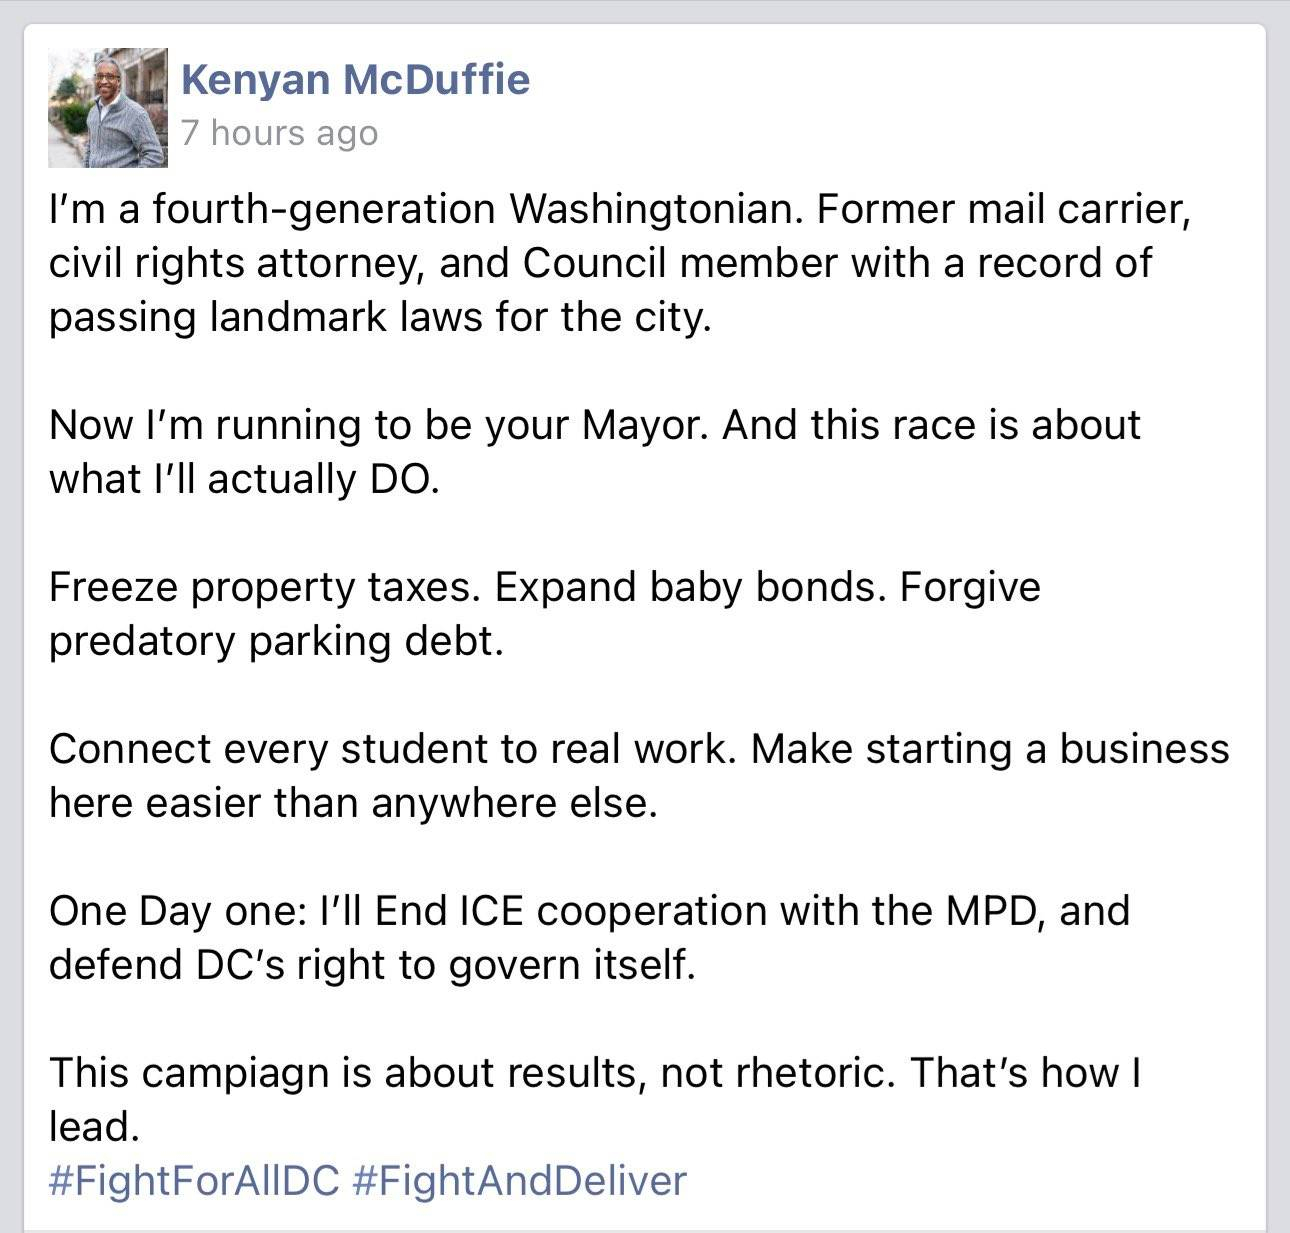
Task: Click the Kenyan McDuffie author name
Action: click(x=355, y=80)
